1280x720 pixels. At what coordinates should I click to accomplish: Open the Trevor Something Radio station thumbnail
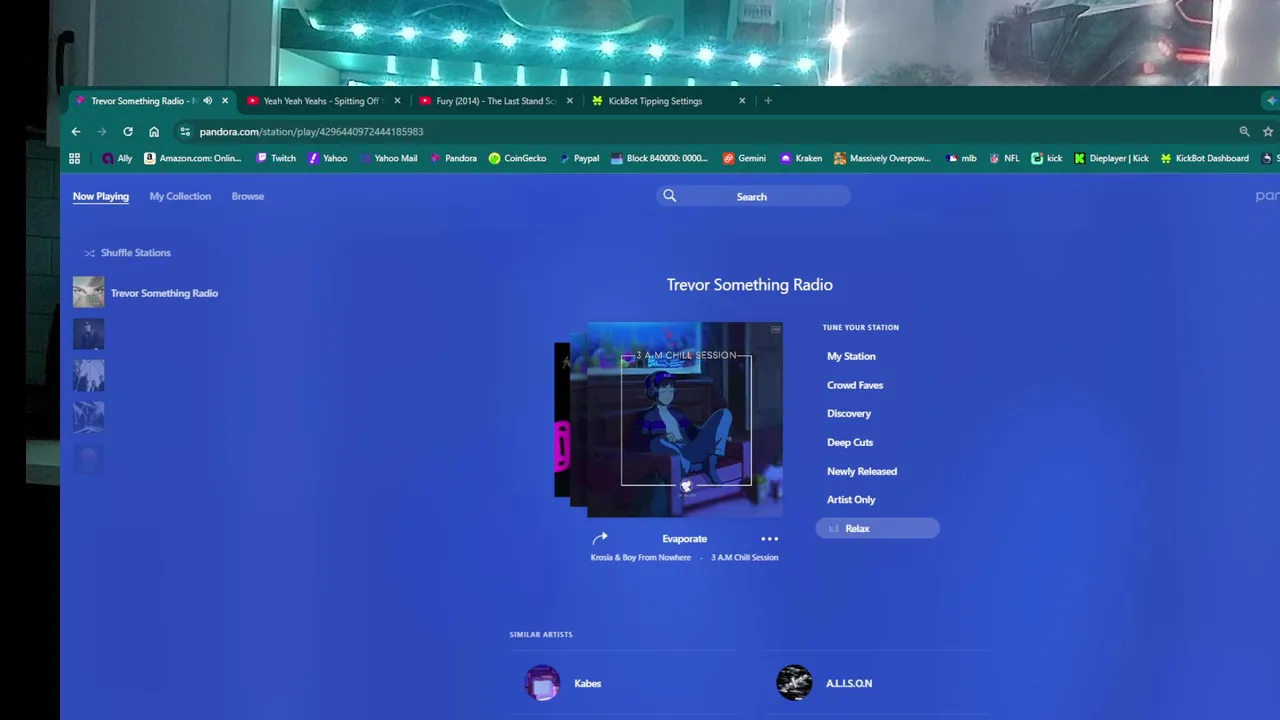click(x=88, y=292)
